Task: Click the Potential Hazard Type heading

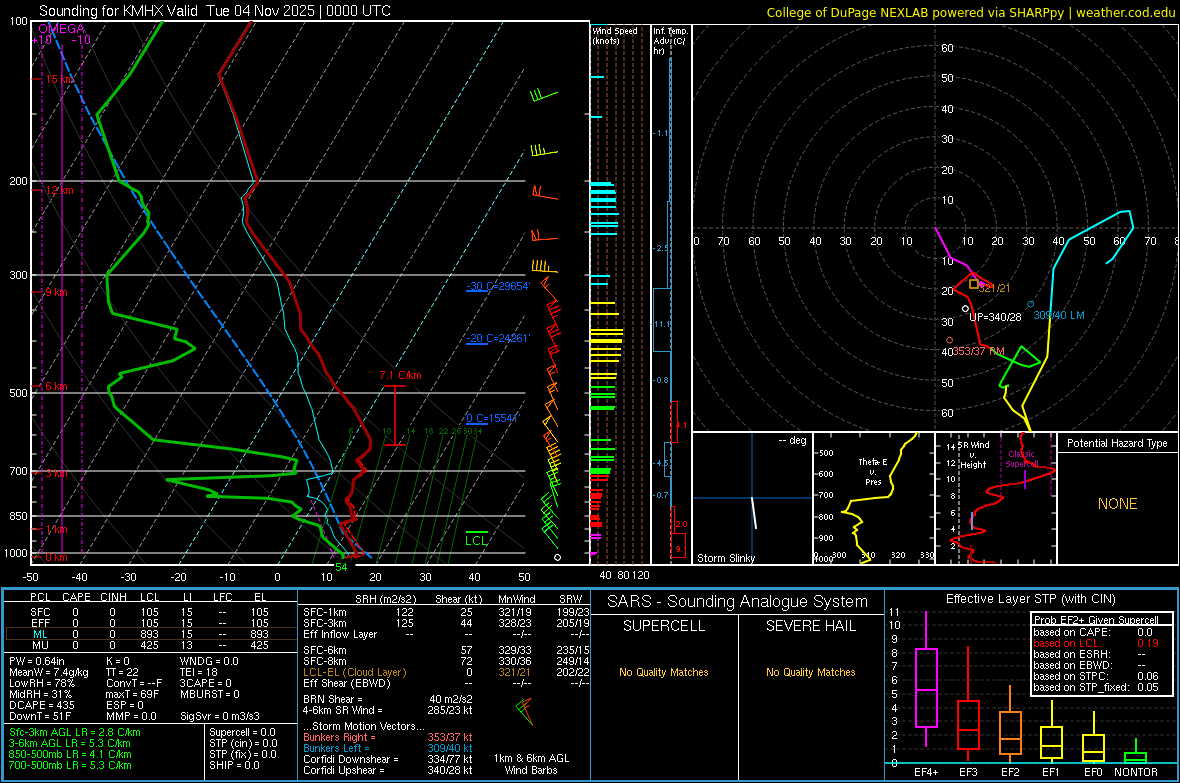Action: coord(1117,443)
